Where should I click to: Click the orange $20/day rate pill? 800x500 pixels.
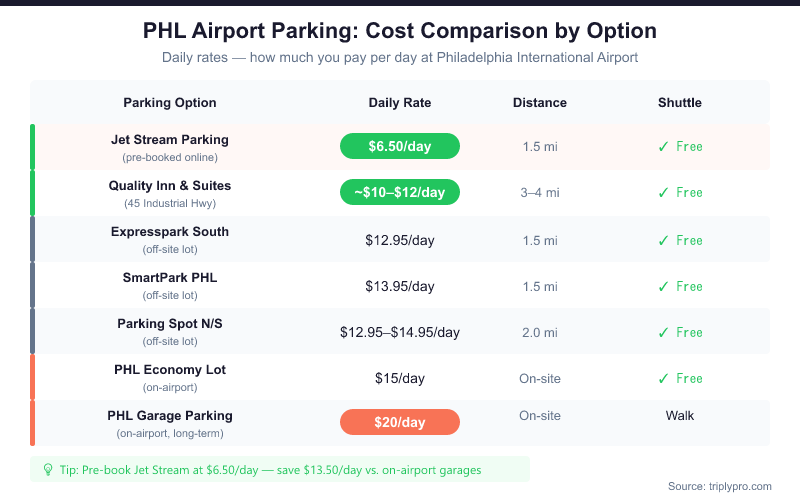click(x=400, y=422)
